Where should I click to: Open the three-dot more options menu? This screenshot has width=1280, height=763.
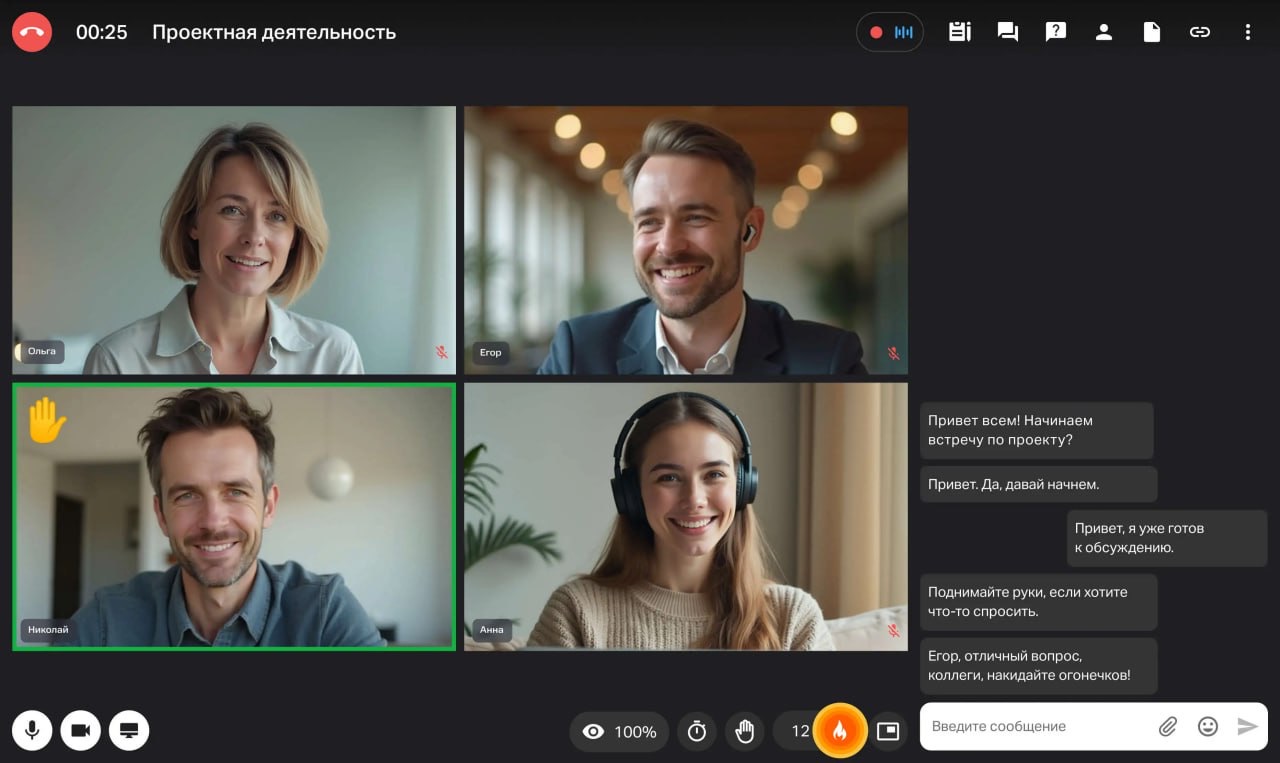point(1248,32)
